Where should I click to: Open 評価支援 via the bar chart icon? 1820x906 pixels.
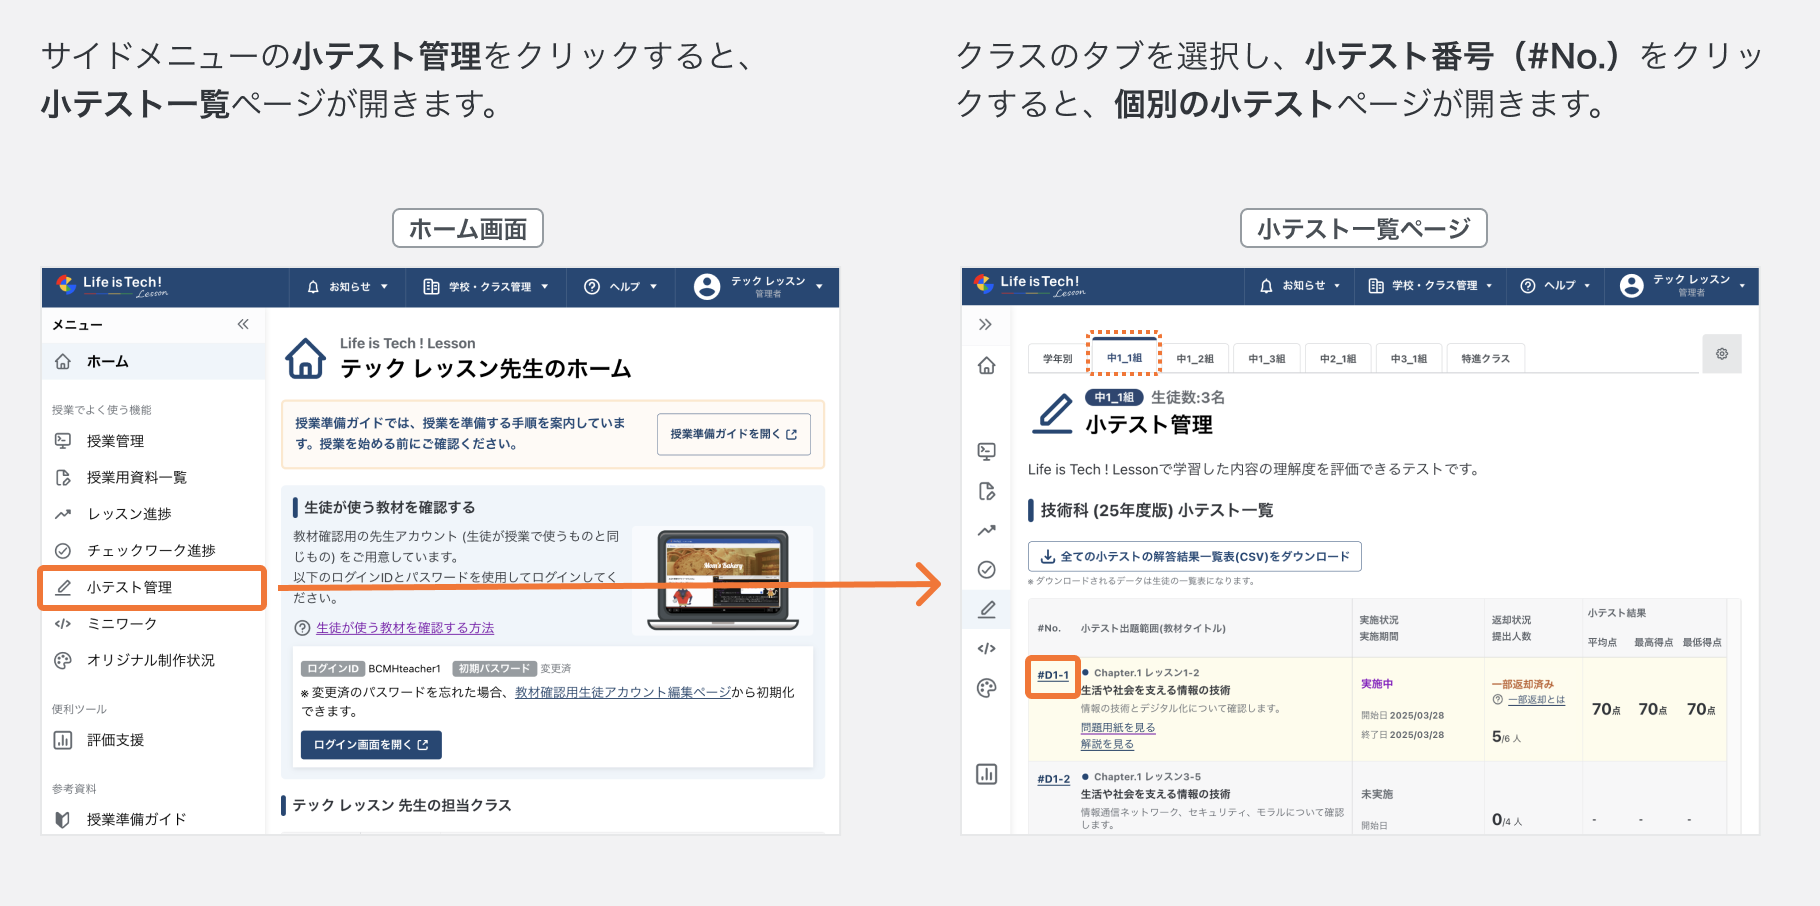[x=62, y=739]
